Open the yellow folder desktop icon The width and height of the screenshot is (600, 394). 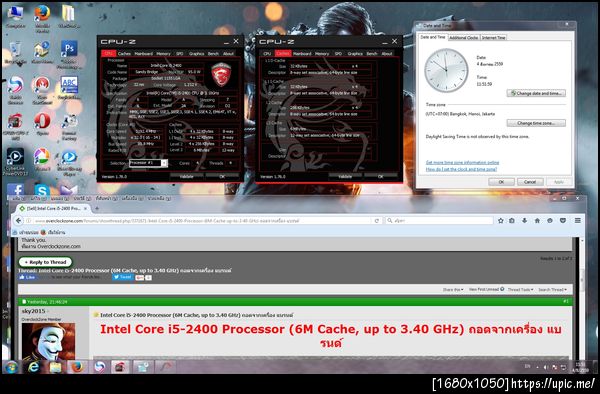click(x=69, y=15)
